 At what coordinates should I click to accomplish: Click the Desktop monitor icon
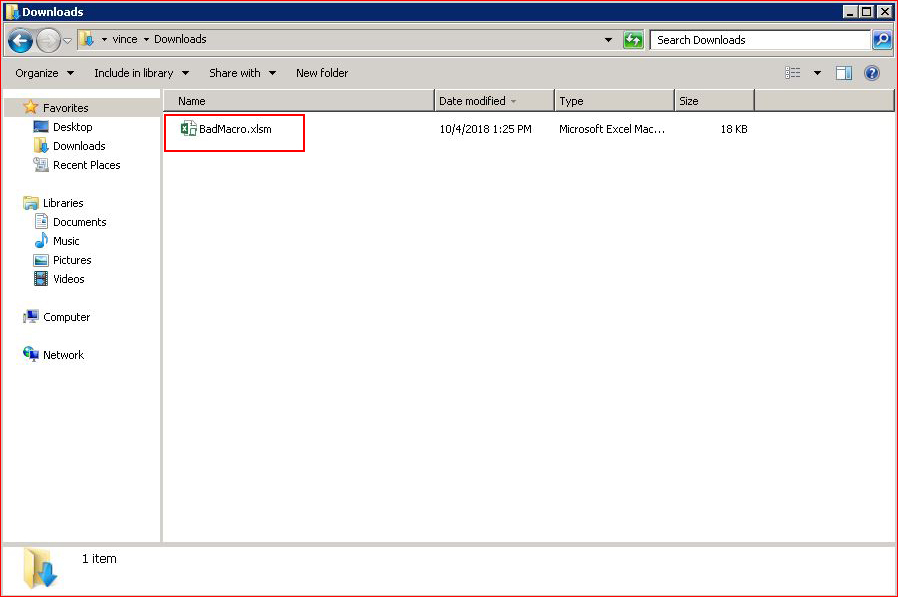[x=41, y=127]
